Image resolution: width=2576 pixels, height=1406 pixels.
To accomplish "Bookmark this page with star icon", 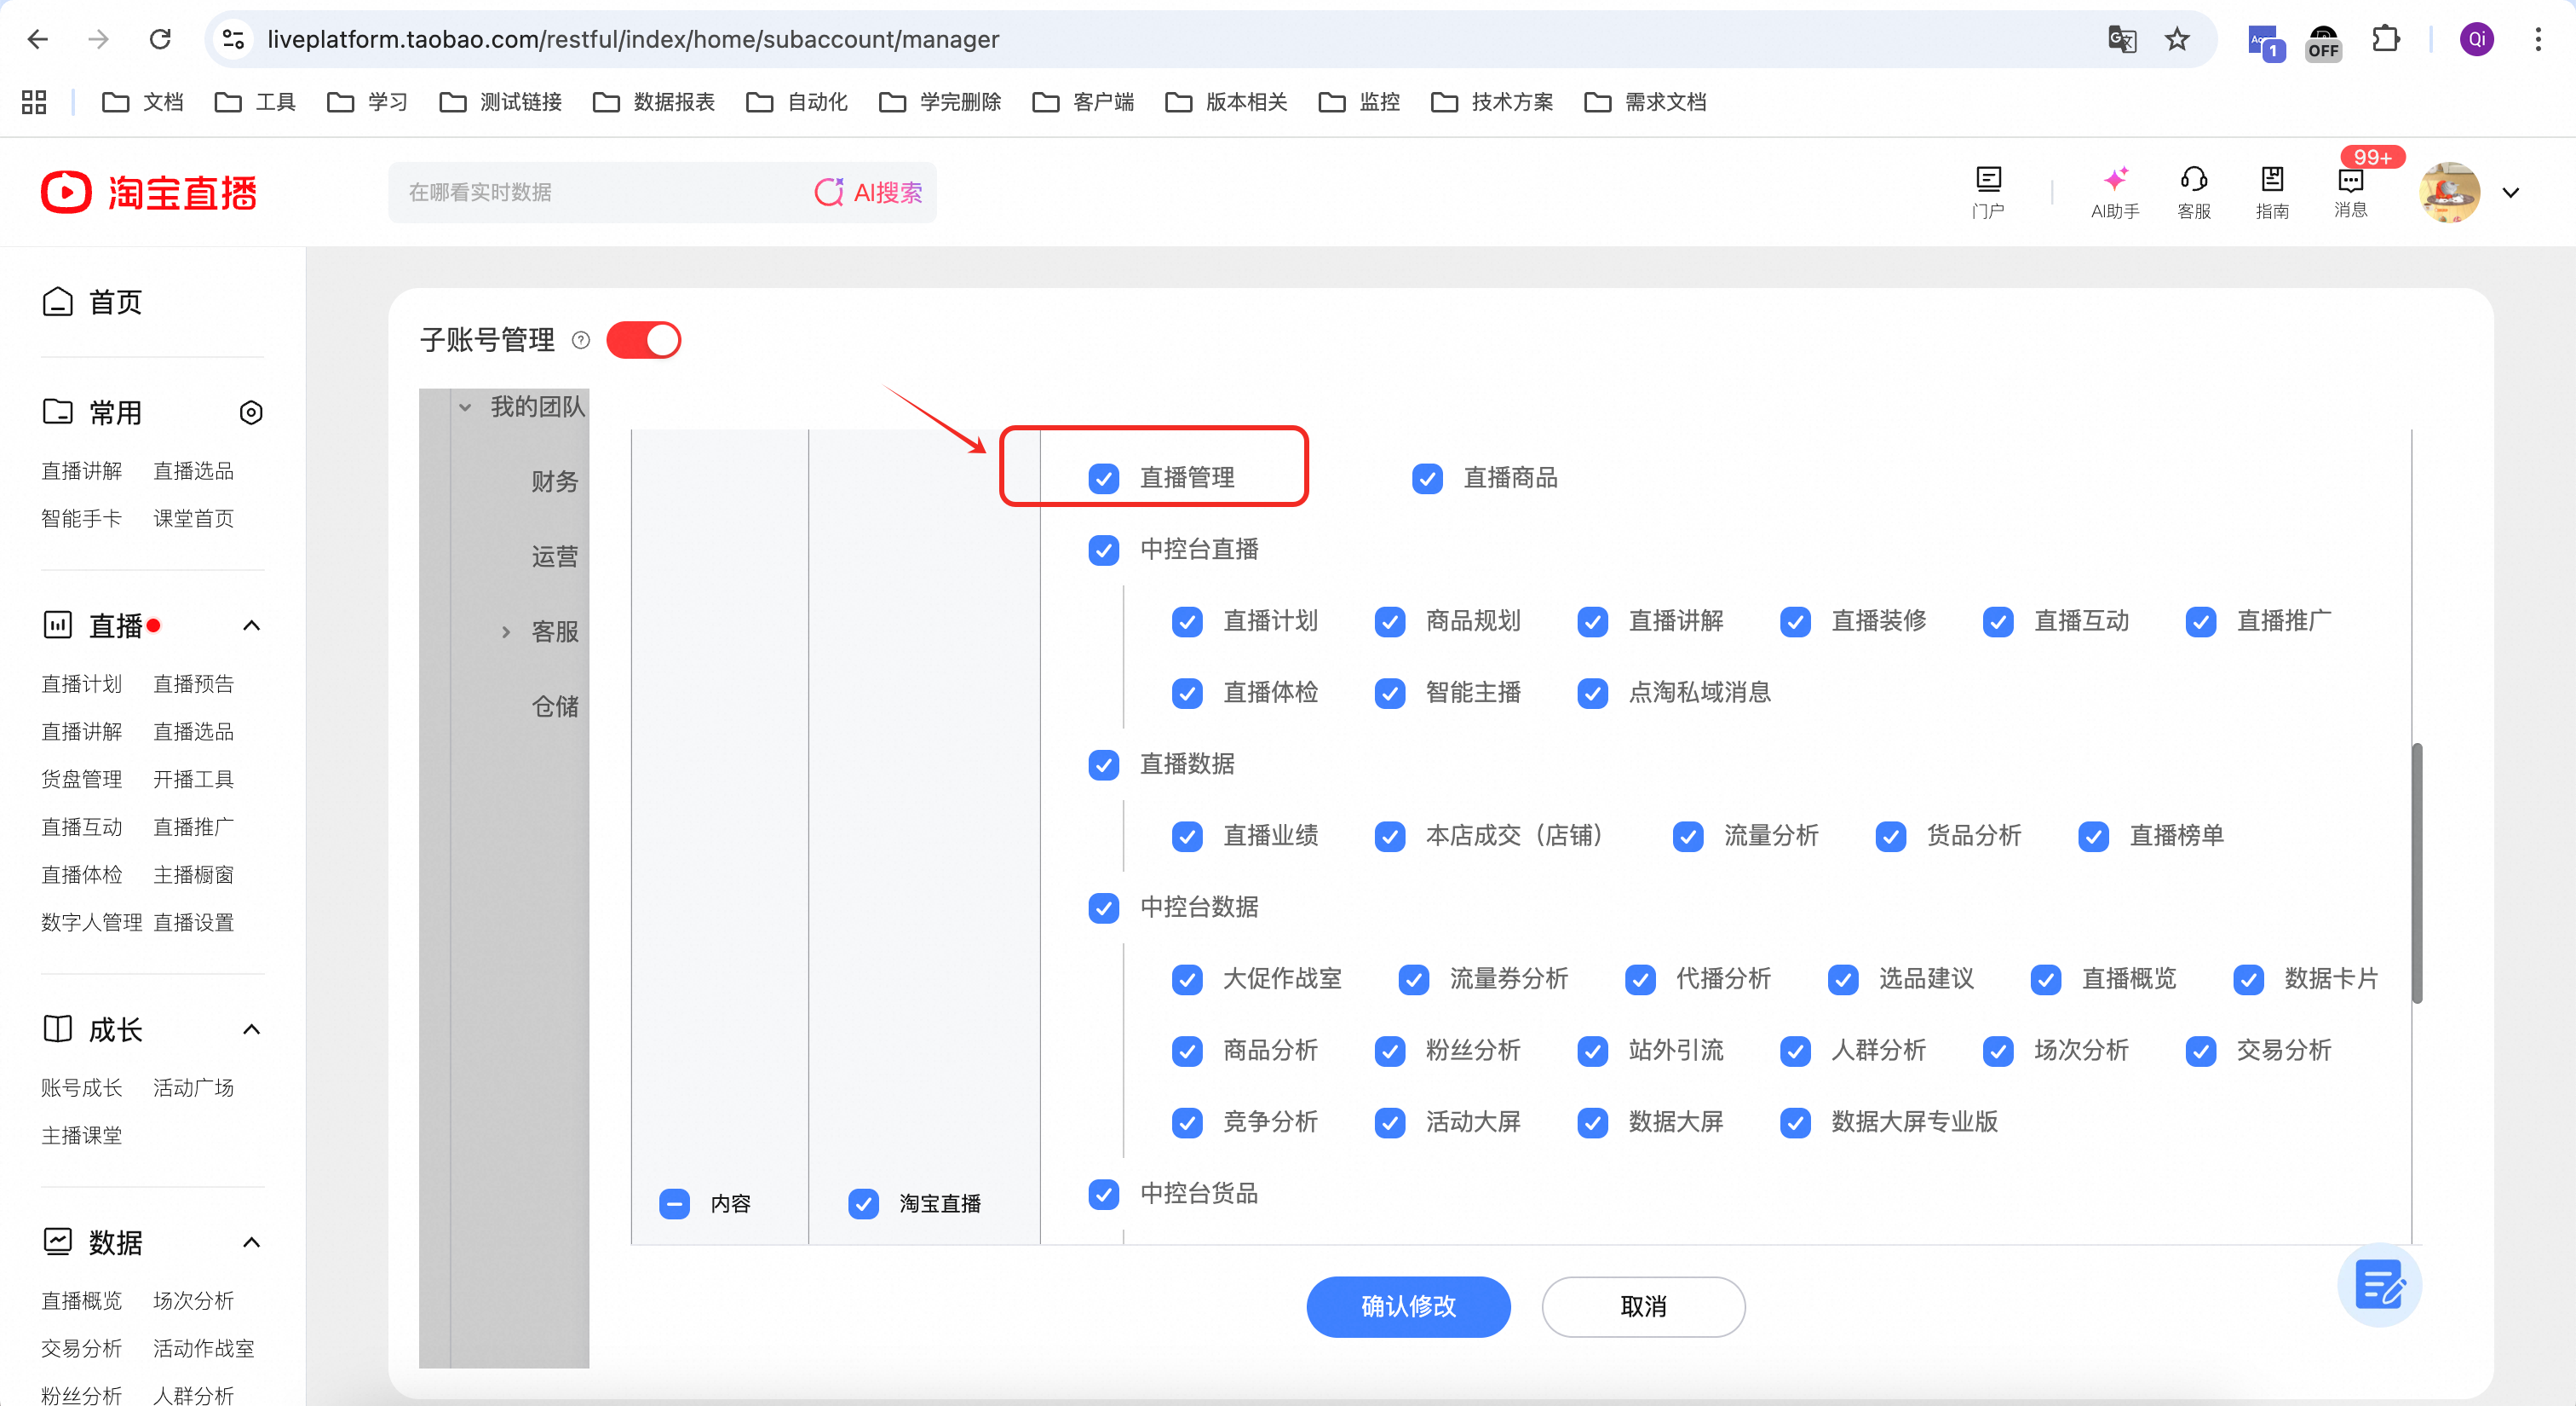I will coord(2177,39).
